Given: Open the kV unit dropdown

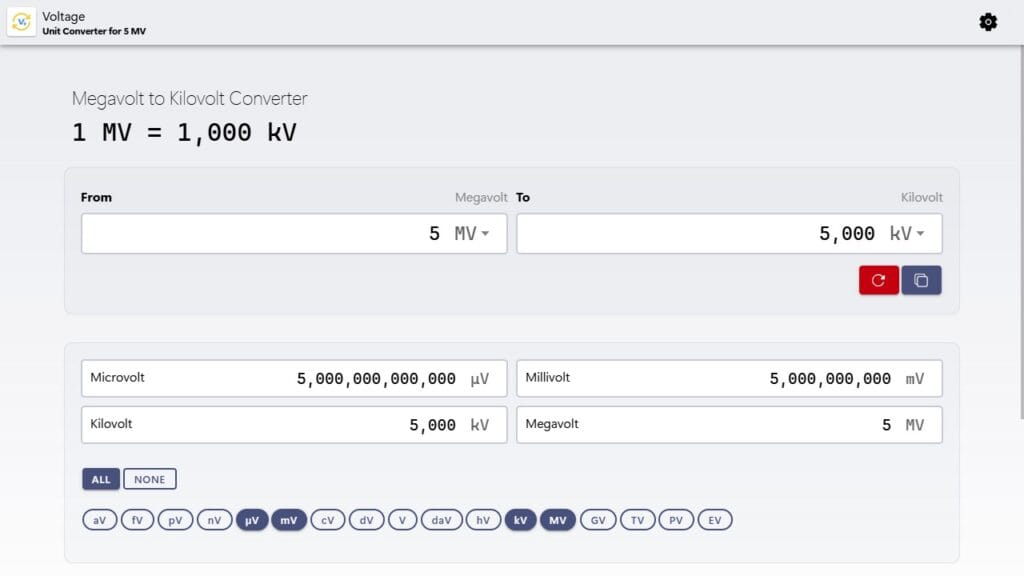Looking at the screenshot, I should click(907, 233).
